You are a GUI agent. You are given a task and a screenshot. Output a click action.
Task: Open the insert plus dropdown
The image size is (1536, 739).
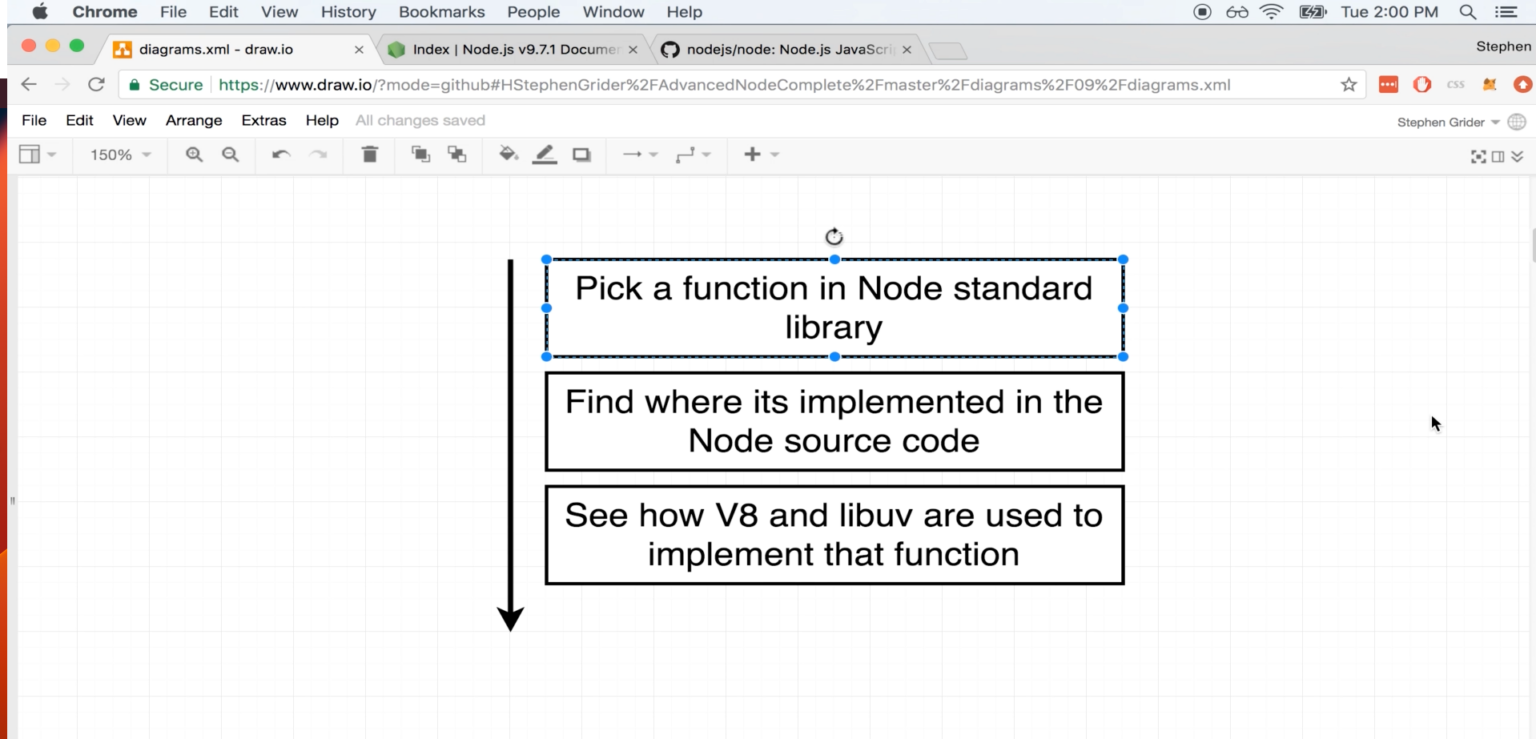click(x=760, y=155)
